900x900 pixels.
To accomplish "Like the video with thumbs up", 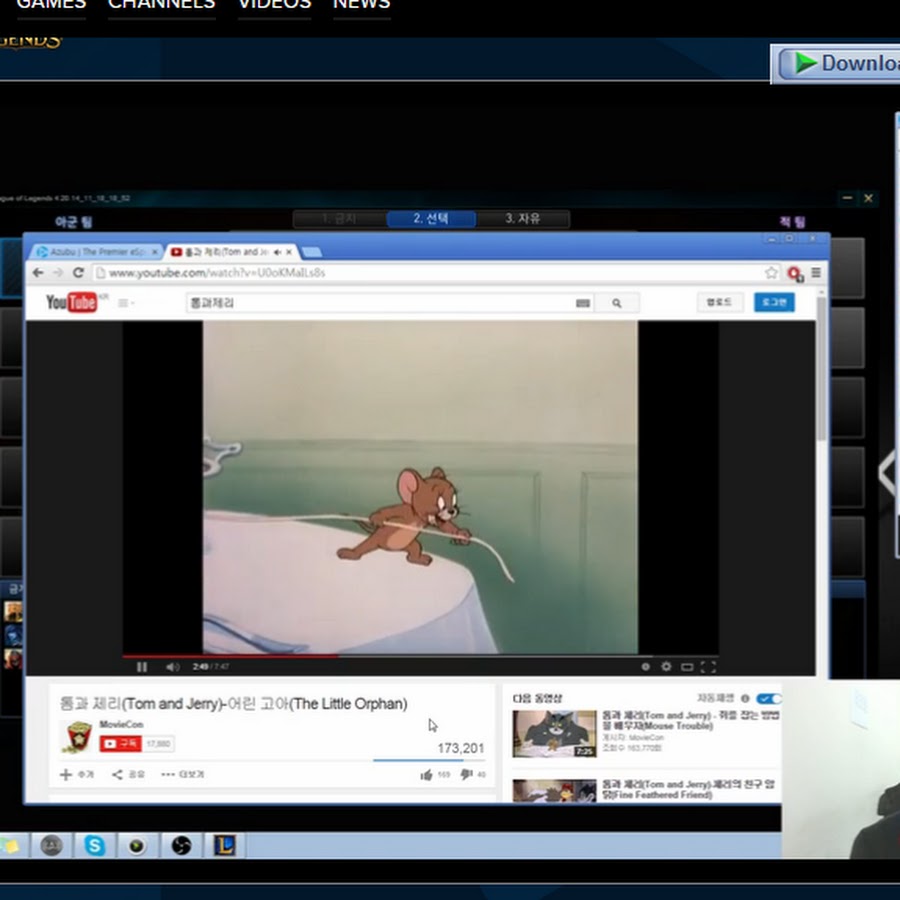I will click(426, 775).
